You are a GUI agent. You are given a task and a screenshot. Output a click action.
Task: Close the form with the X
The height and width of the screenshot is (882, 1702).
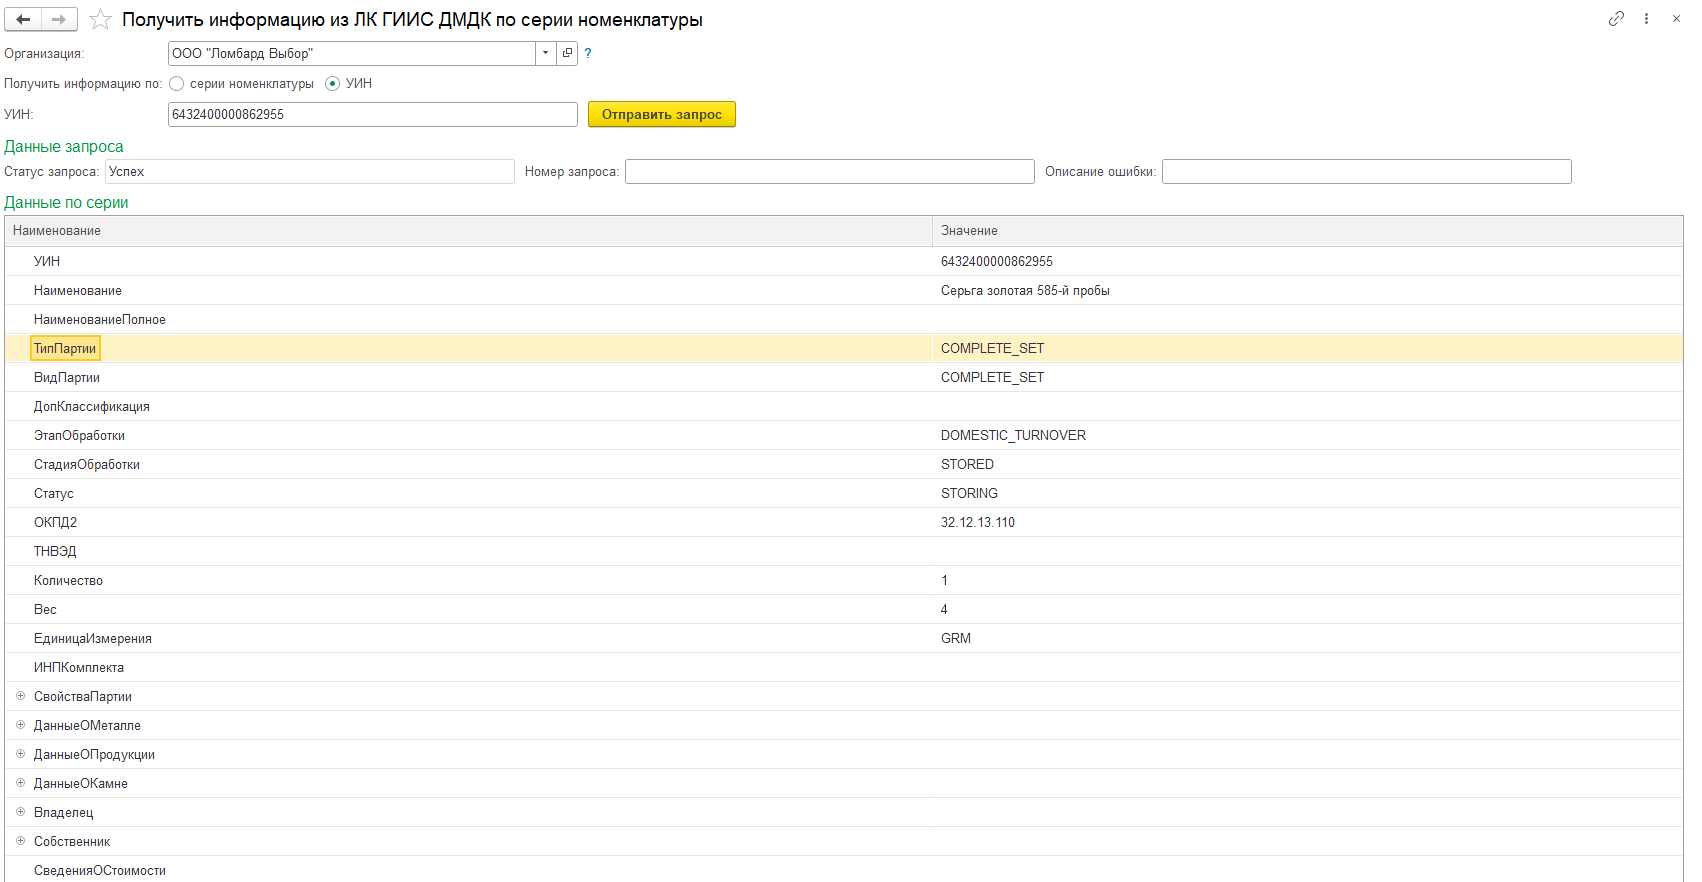point(1676,19)
